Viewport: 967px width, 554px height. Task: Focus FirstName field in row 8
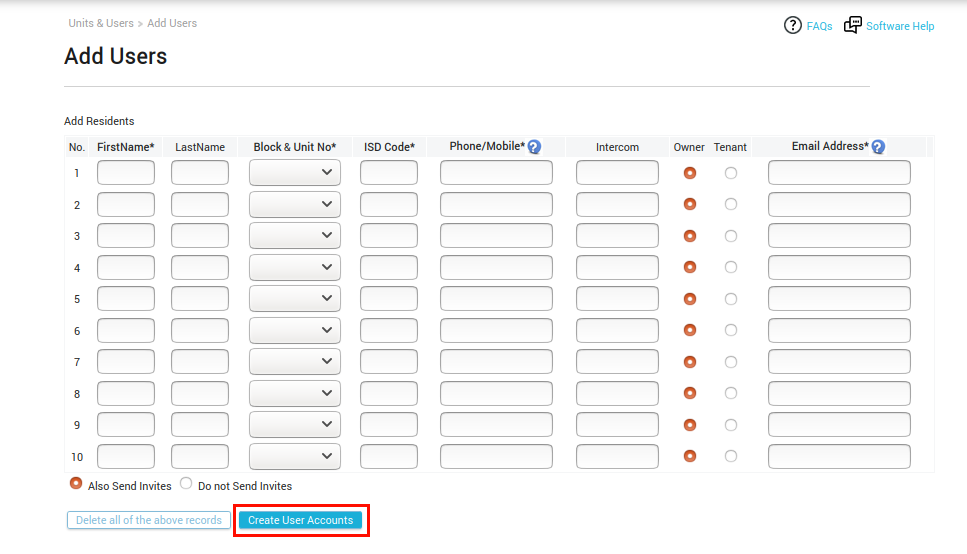126,394
